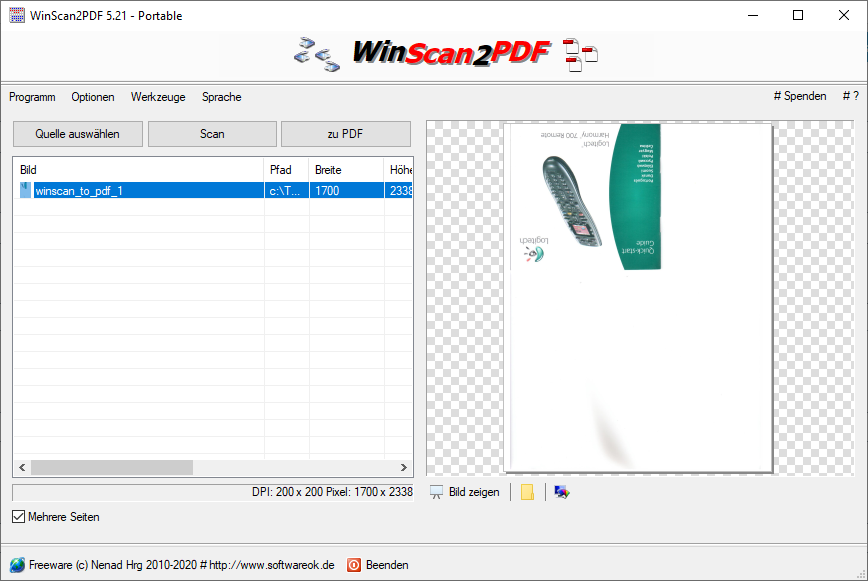
Task: Open the # Spenden menu item
Action: 800,96
